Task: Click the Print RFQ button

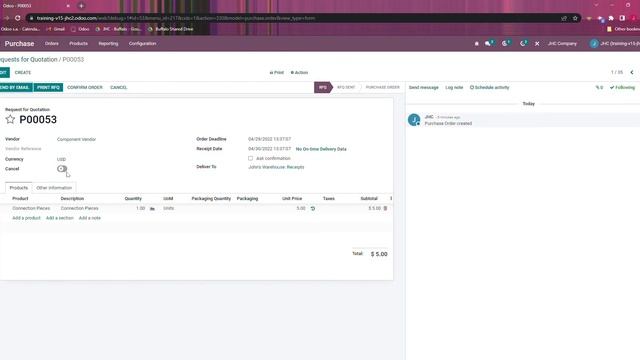Action: [48, 87]
